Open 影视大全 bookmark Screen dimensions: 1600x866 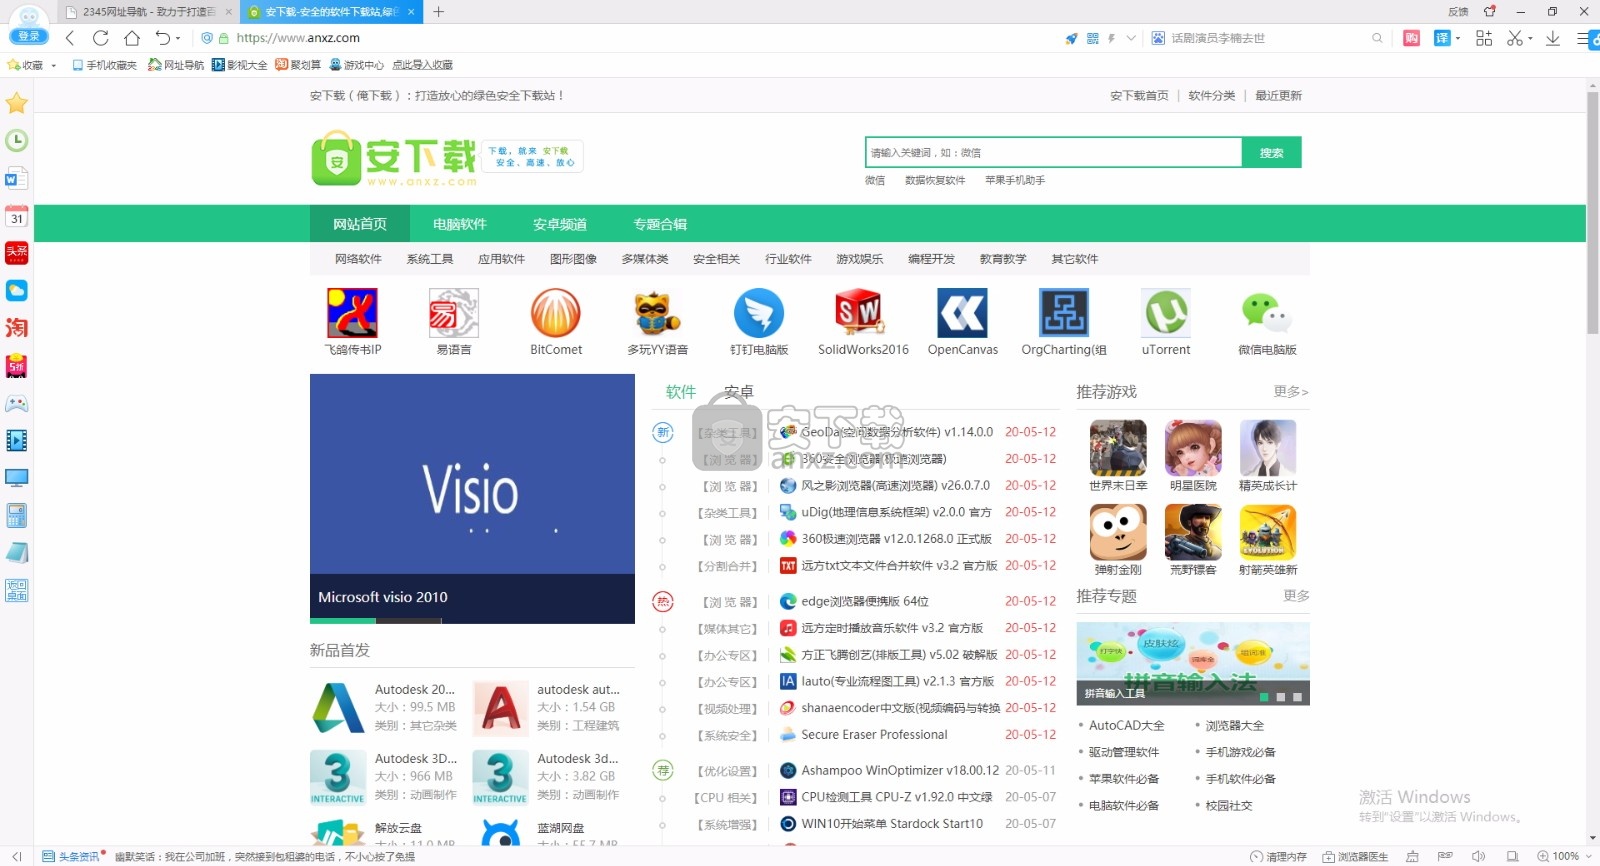239,65
